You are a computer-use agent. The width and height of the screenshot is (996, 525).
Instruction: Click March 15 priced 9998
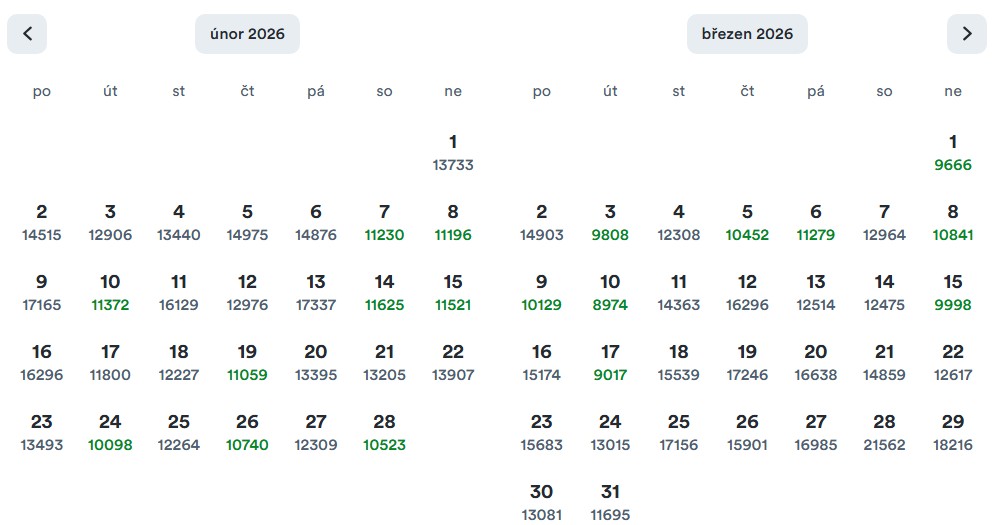(953, 292)
